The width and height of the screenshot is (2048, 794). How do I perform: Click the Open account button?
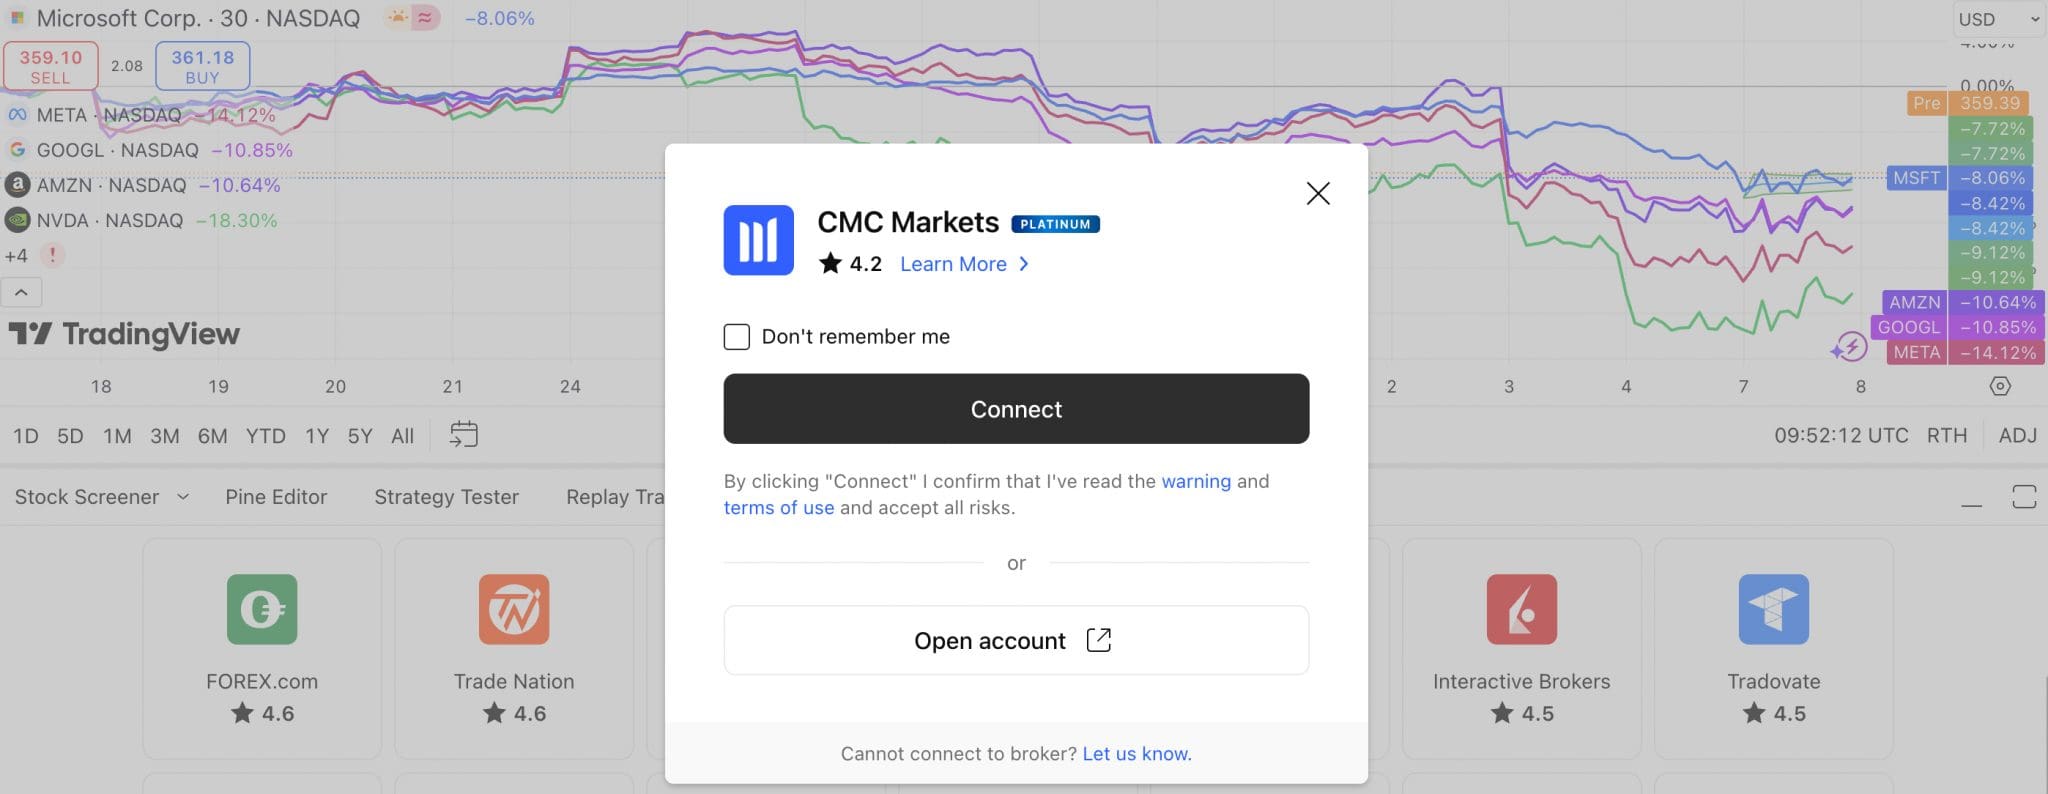1016,640
